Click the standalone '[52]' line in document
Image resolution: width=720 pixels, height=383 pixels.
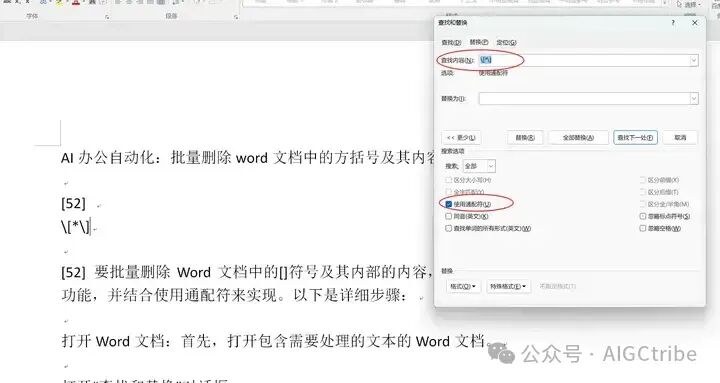tap(73, 203)
